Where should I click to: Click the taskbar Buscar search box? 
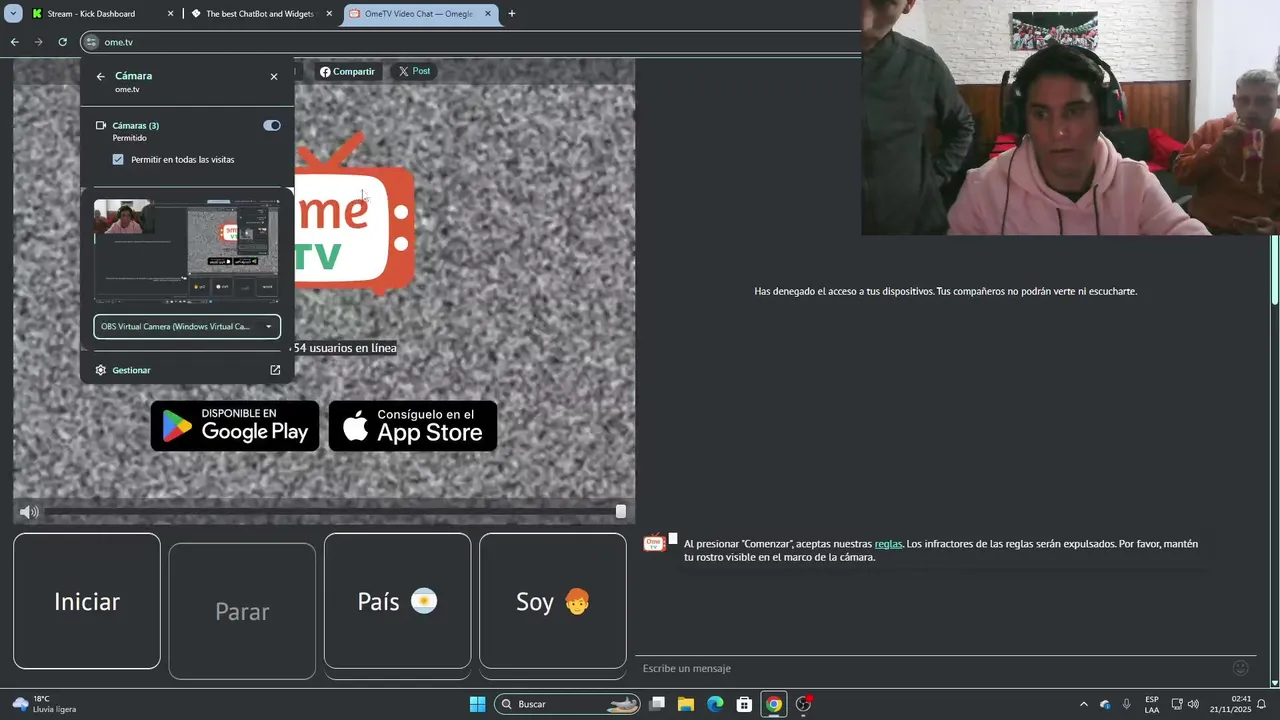point(567,704)
